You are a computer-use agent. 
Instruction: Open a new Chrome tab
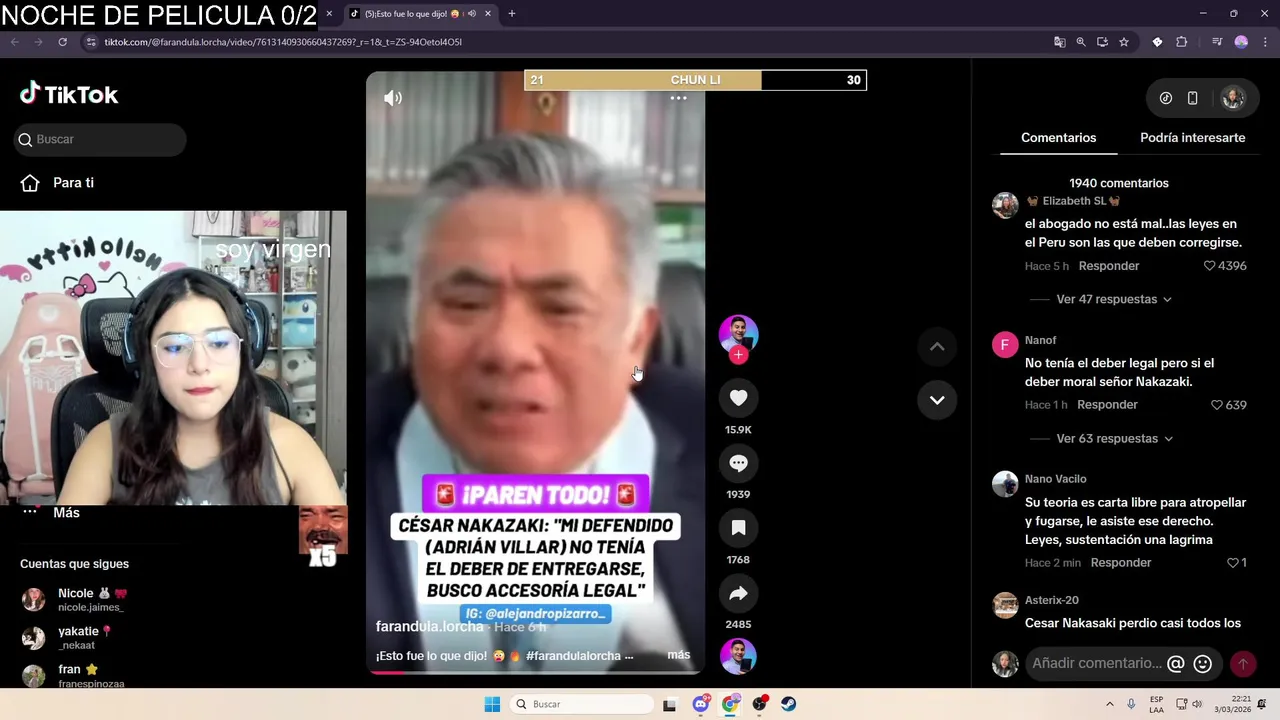pos(511,14)
